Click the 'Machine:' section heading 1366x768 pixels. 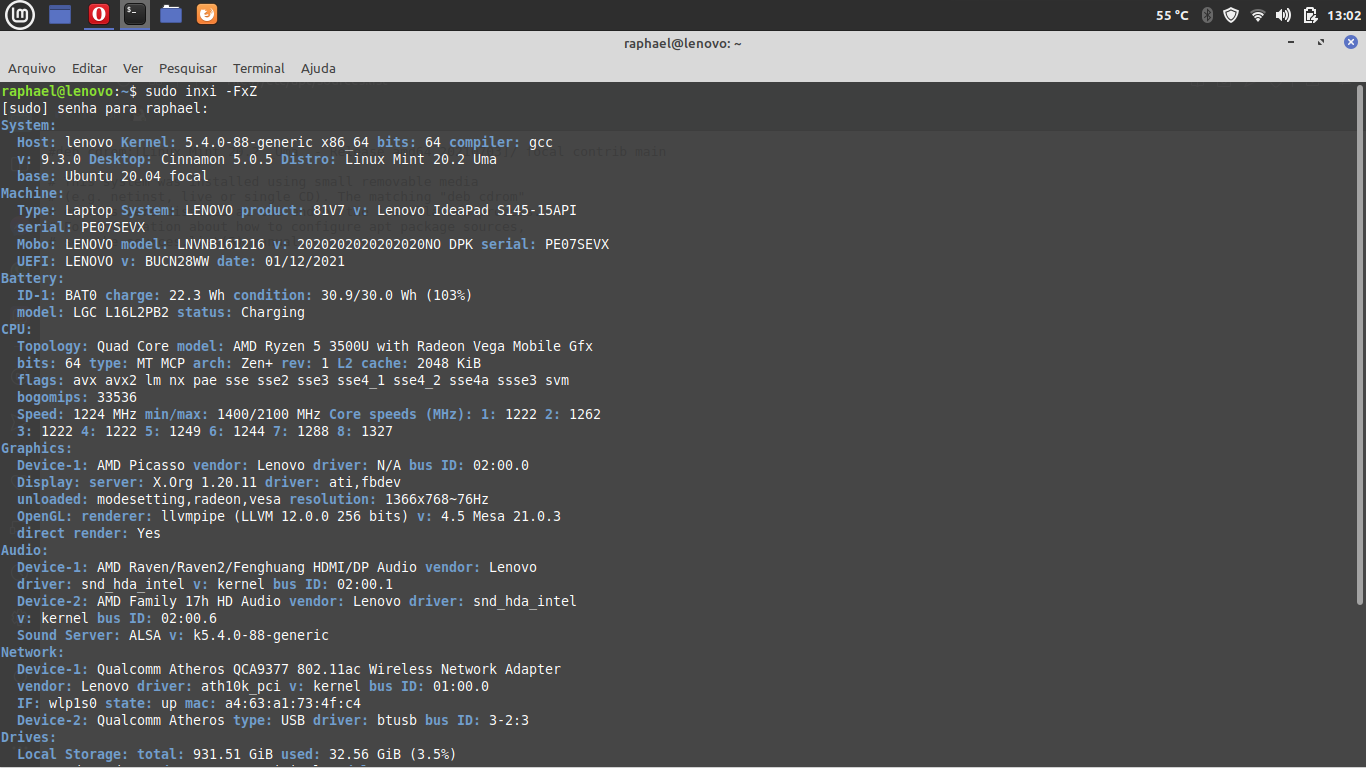33,193
